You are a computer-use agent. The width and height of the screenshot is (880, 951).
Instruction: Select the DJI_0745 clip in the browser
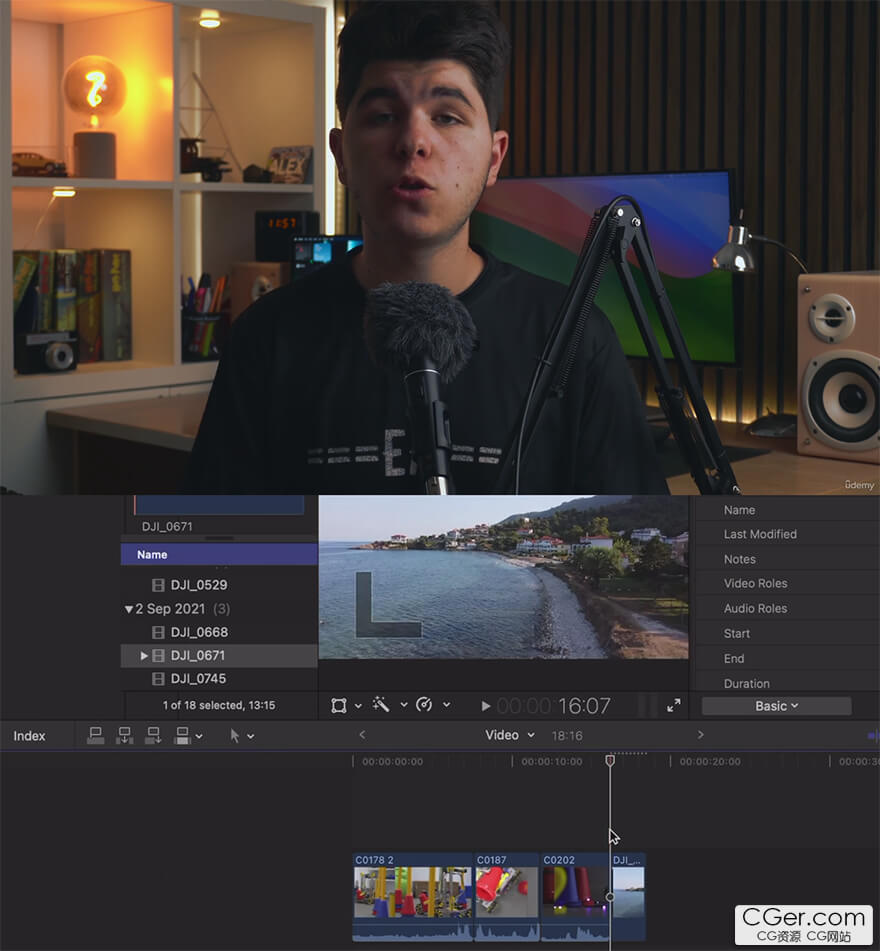198,679
